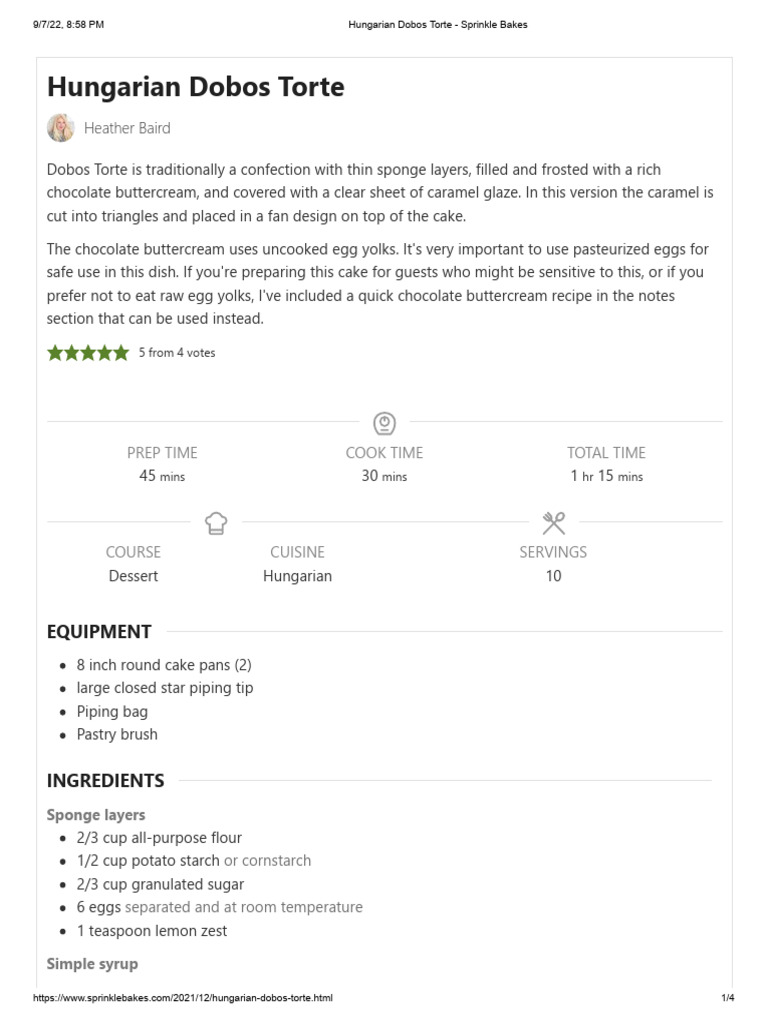Click the first rating star
The image size is (768, 1024).
coord(55,352)
